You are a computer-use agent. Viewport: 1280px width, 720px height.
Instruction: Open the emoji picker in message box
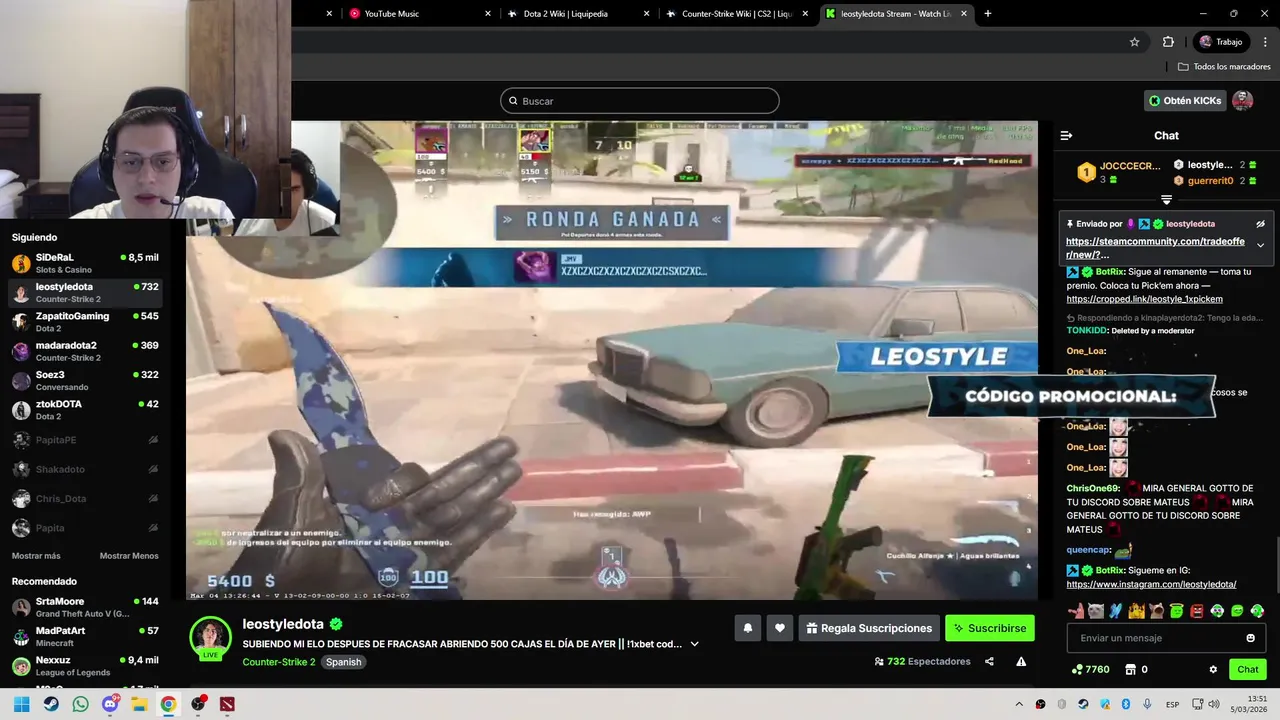1250,638
